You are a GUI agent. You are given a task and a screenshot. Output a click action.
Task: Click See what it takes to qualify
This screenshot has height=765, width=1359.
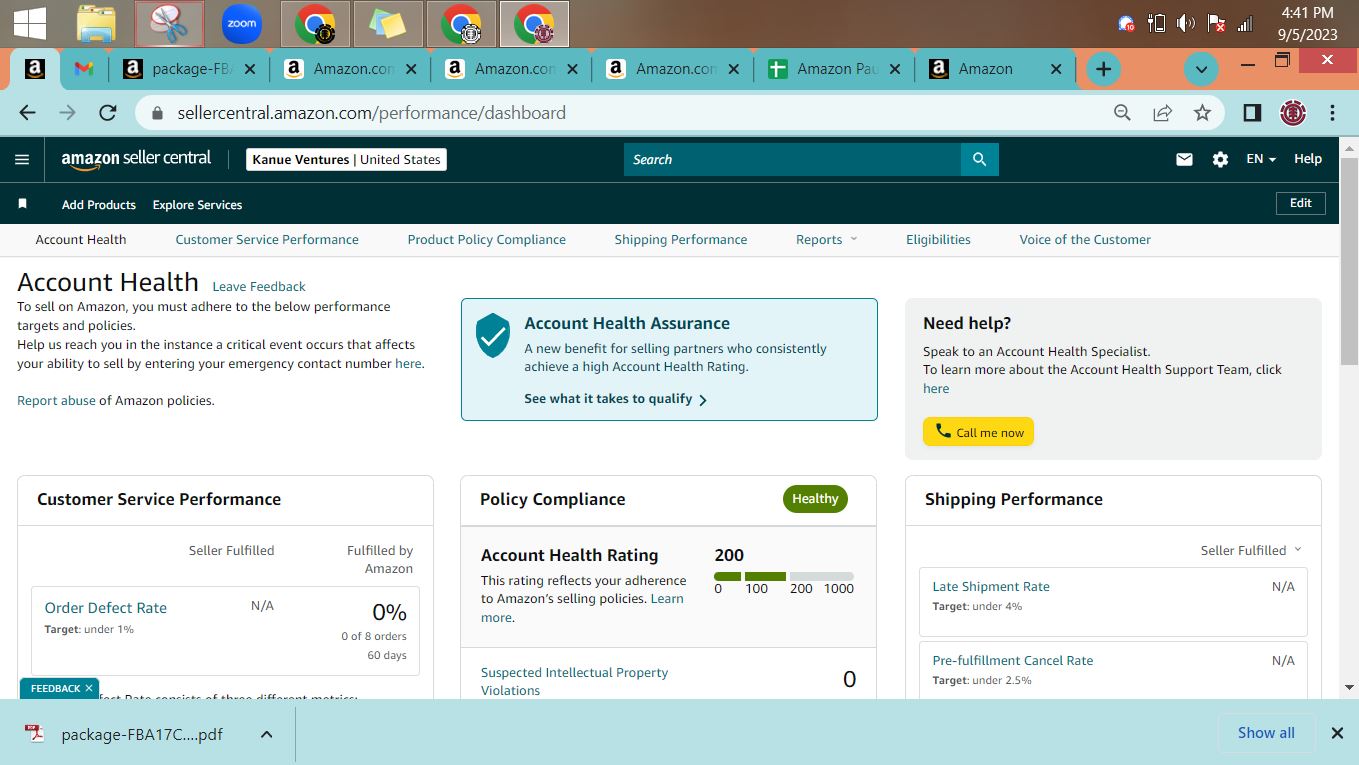coord(616,399)
